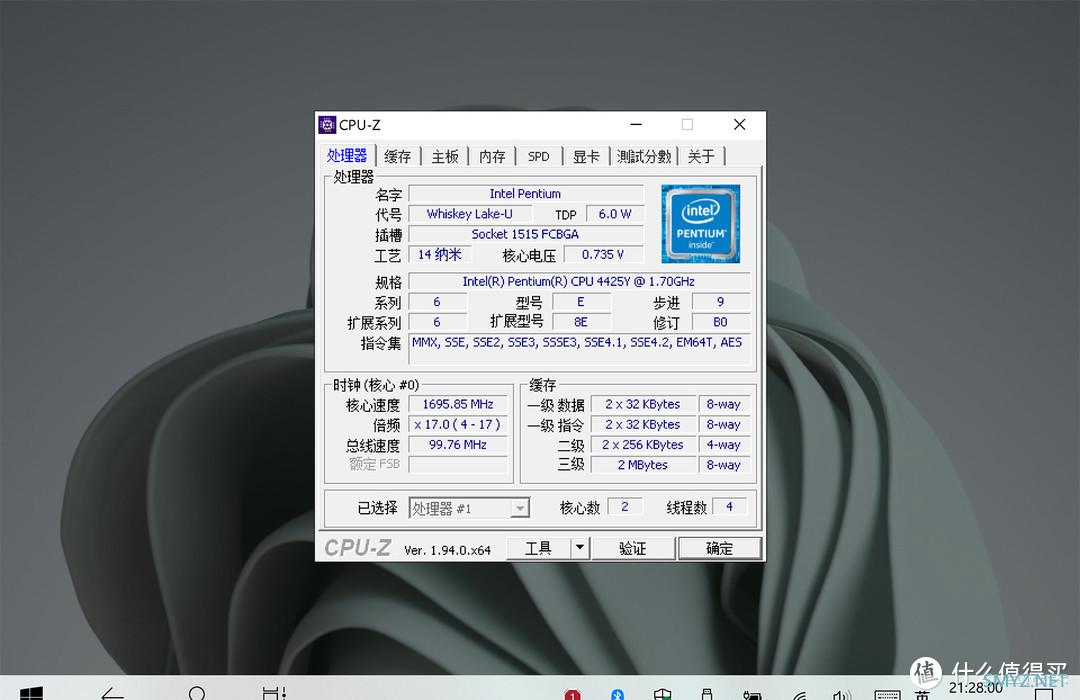
Task: Click the 型号 value E
Action: tap(581, 302)
